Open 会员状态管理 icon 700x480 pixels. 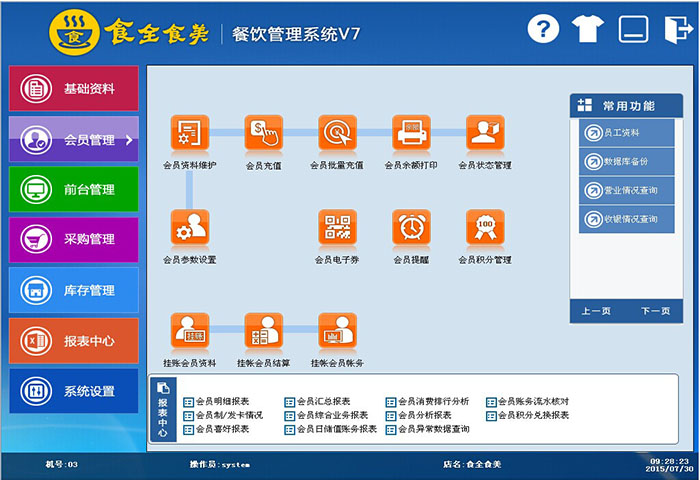point(485,133)
